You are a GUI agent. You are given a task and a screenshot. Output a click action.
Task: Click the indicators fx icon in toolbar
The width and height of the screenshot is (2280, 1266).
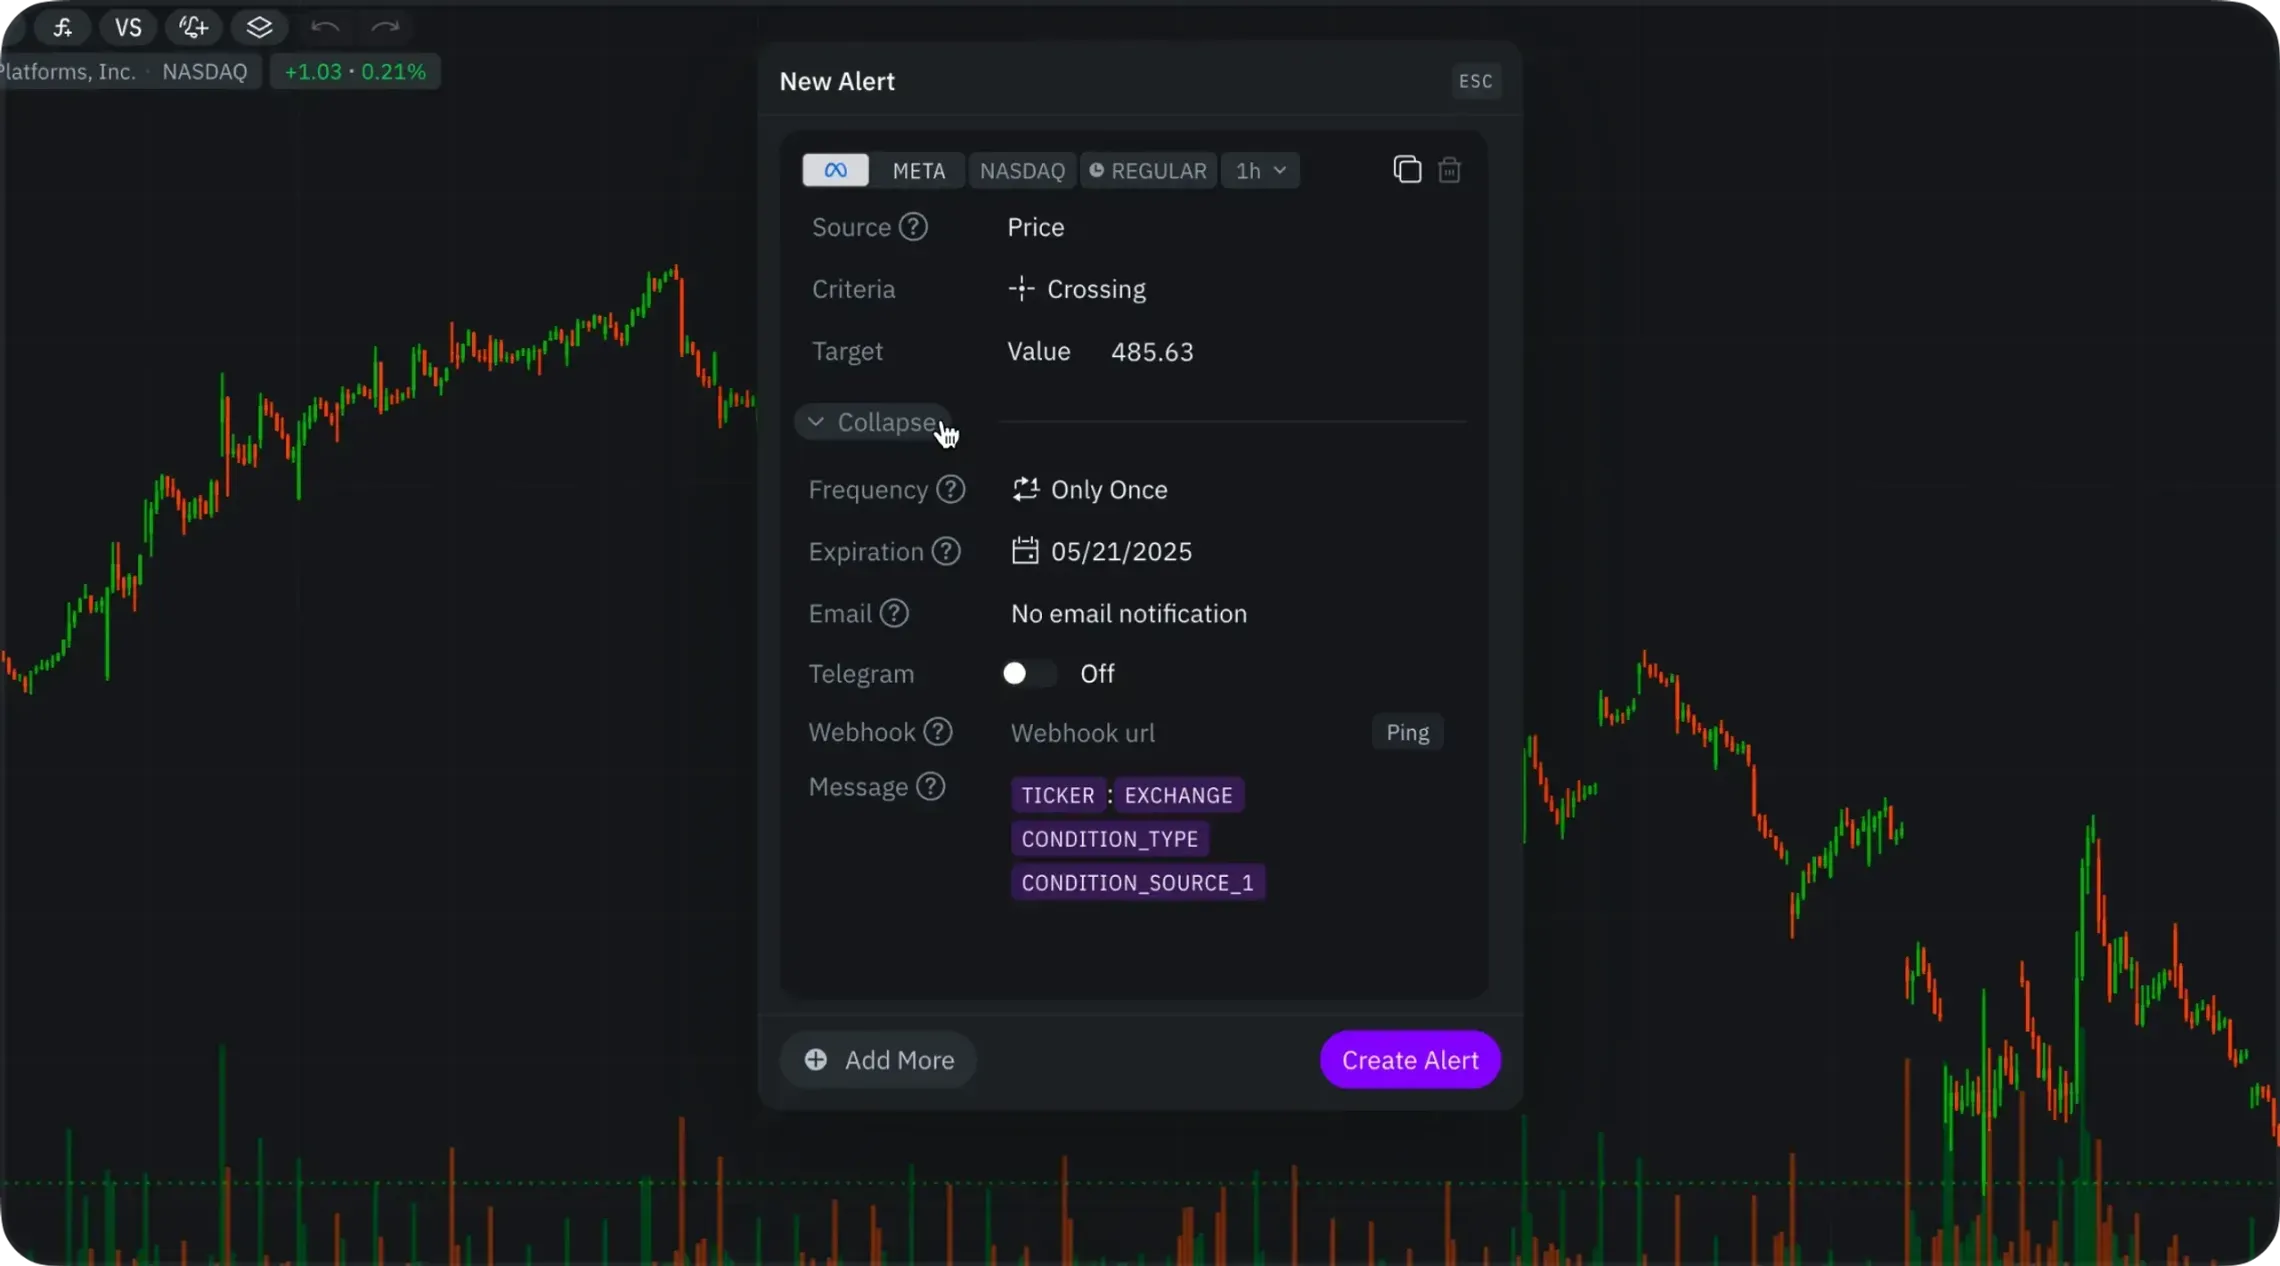[x=63, y=27]
